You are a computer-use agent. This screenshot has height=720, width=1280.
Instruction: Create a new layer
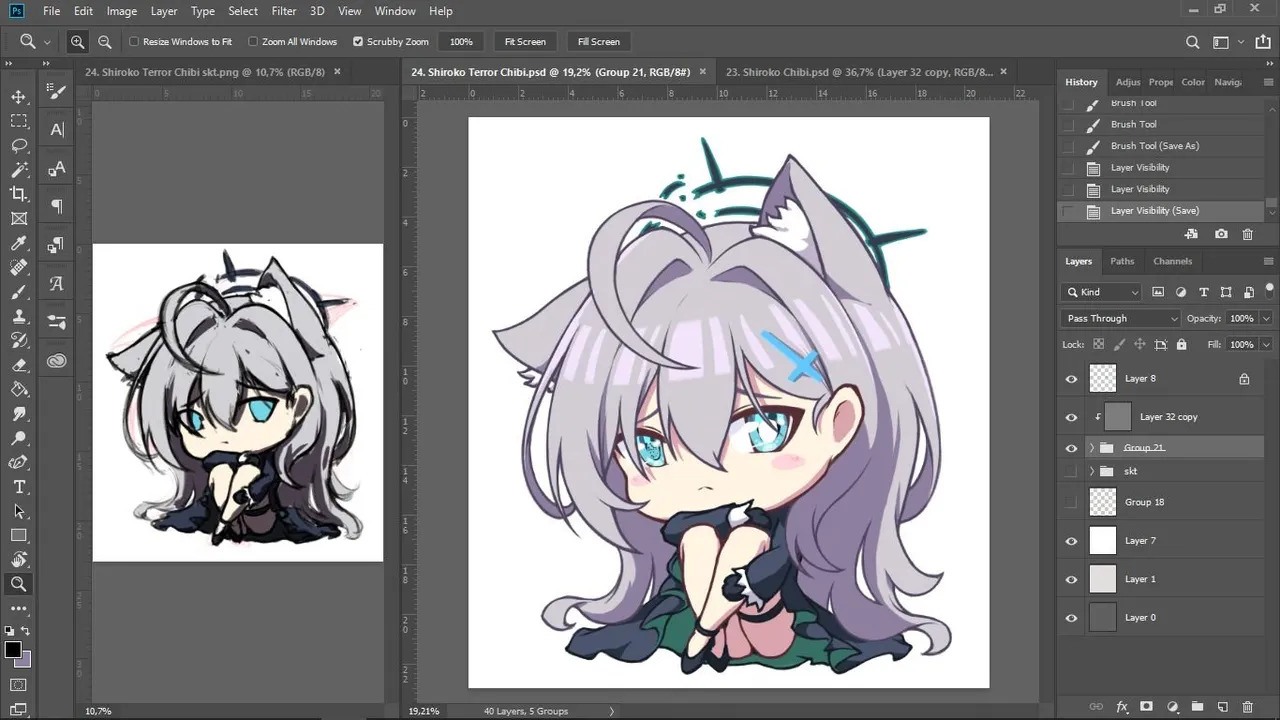tap(1222, 707)
